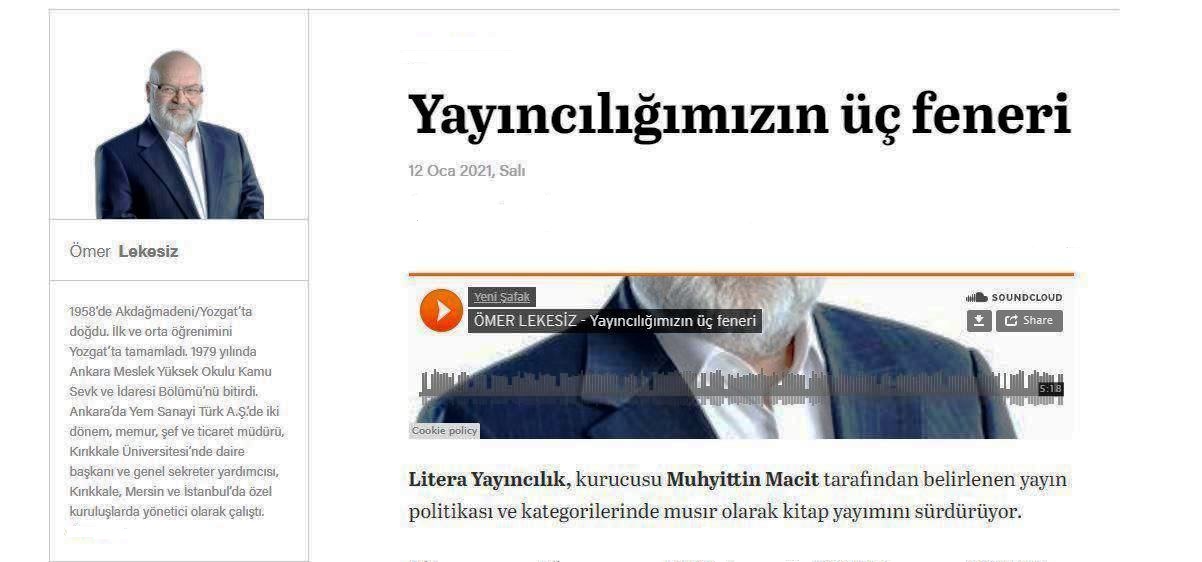
Task: Click the author biography paragraph
Action: tap(178, 411)
